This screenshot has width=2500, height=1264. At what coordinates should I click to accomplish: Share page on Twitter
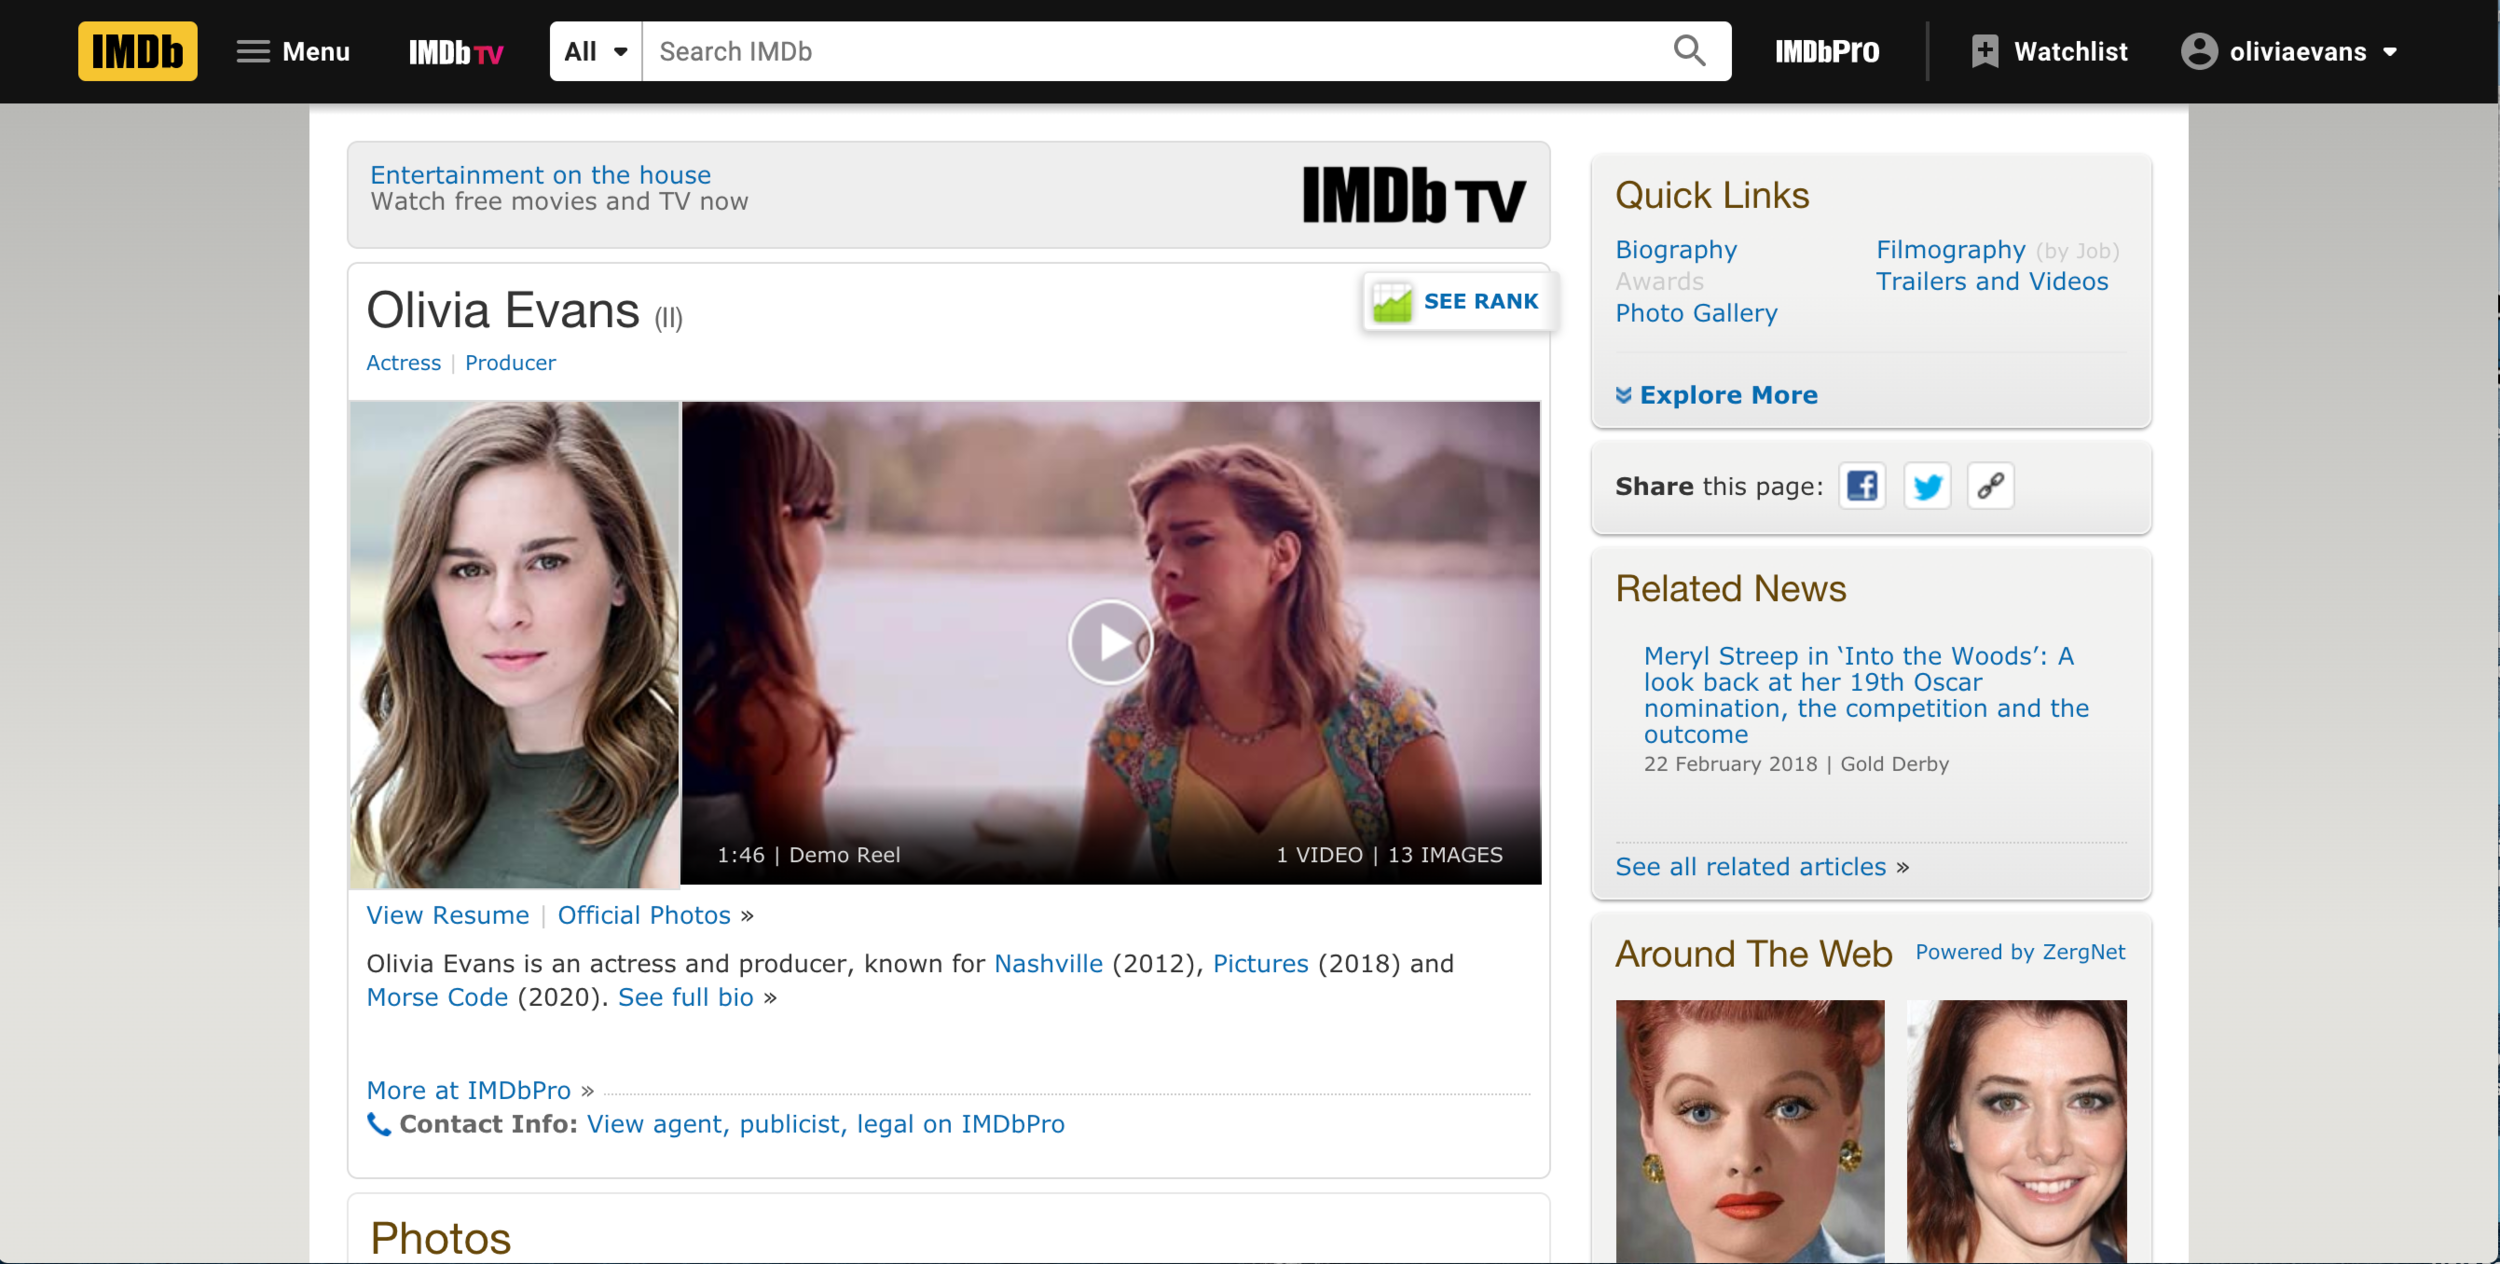point(1926,486)
